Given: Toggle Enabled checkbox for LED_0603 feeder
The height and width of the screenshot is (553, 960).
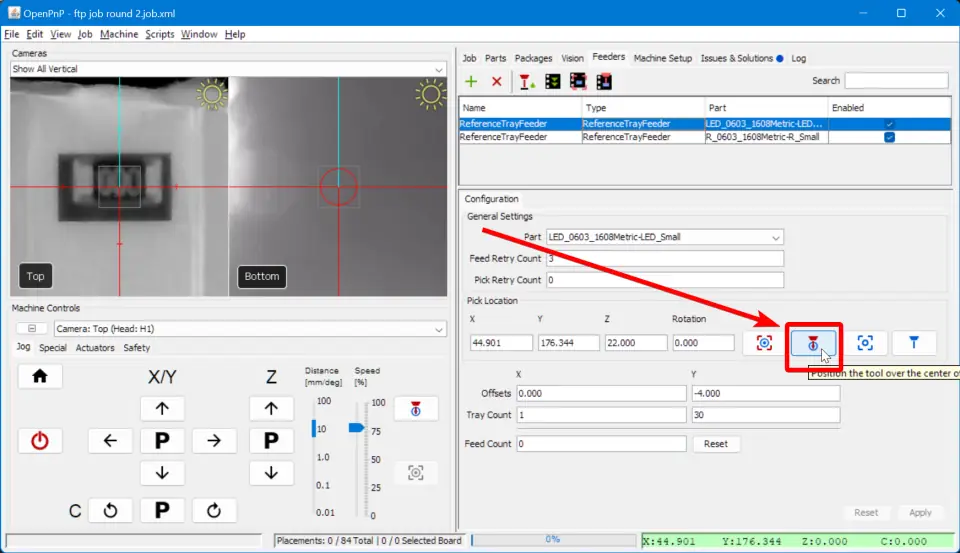Looking at the screenshot, I should [x=889, y=124].
